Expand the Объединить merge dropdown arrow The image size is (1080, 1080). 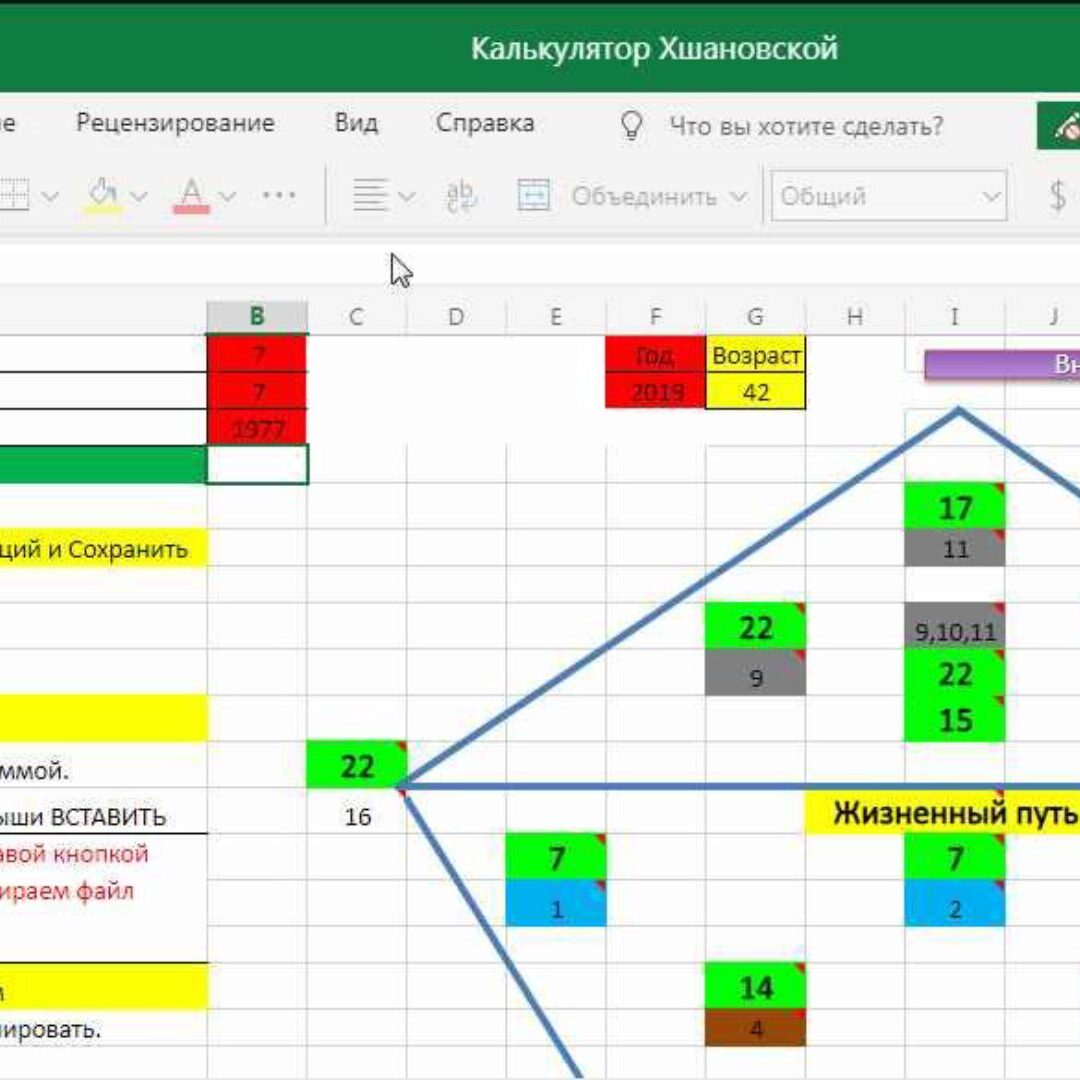(739, 196)
